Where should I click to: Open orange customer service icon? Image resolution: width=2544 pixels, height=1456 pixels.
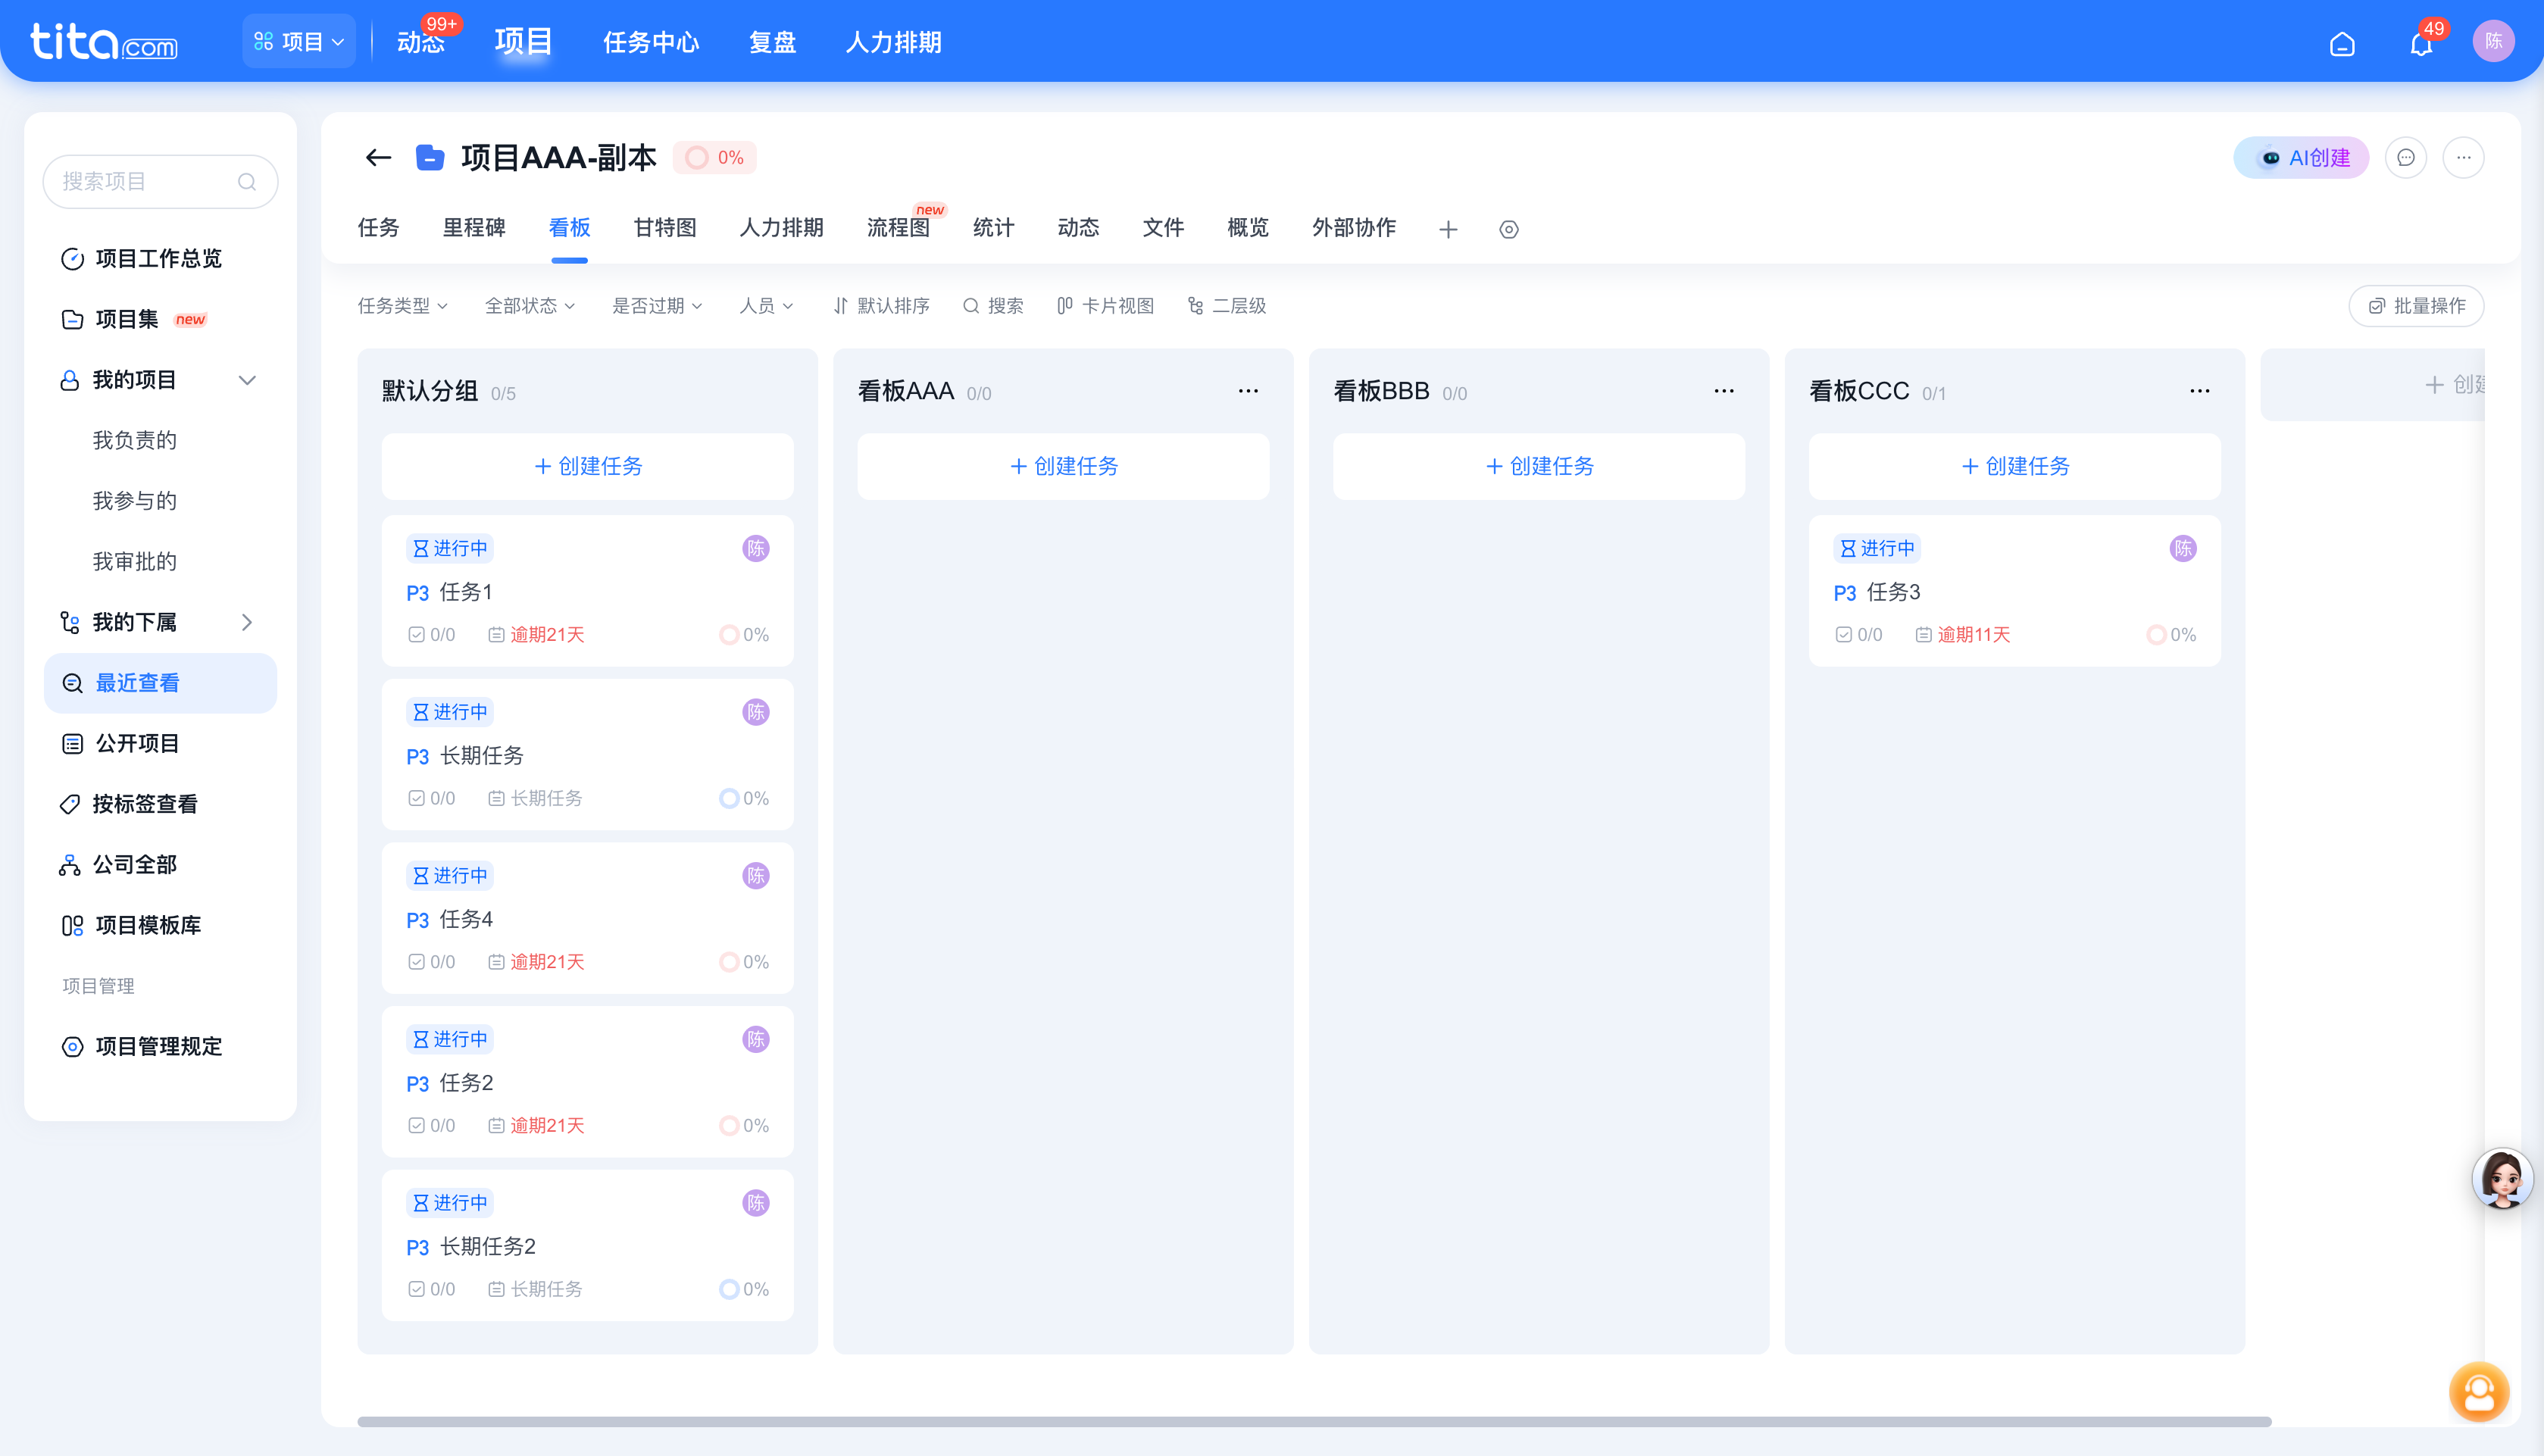pos(2479,1391)
